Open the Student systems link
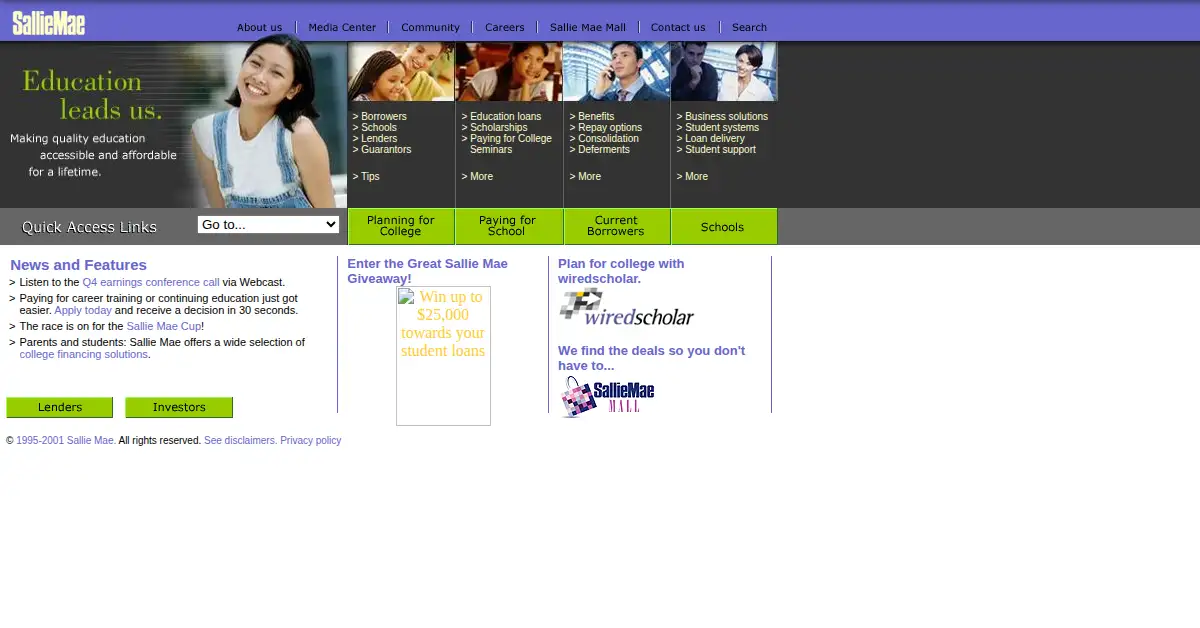The height and width of the screenshot is (628, 1200). click(x=722, y=128)
